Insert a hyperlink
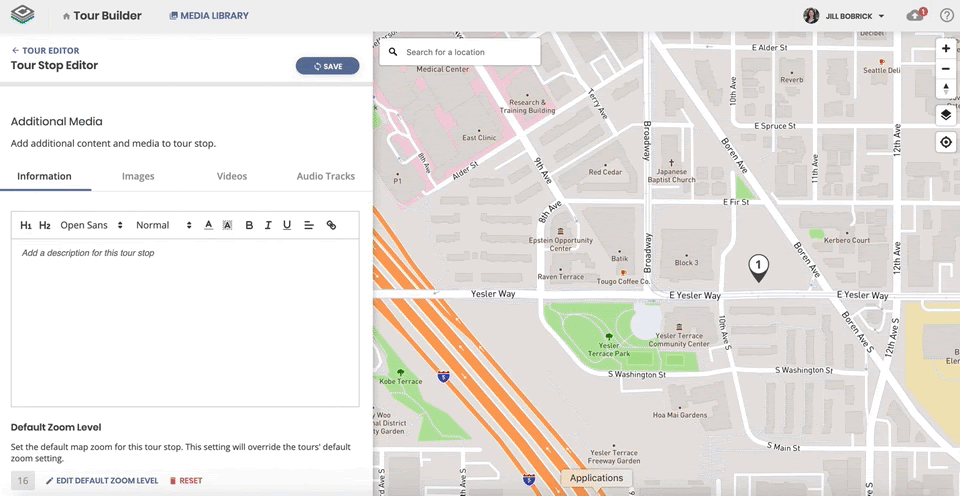 [331, 225]
